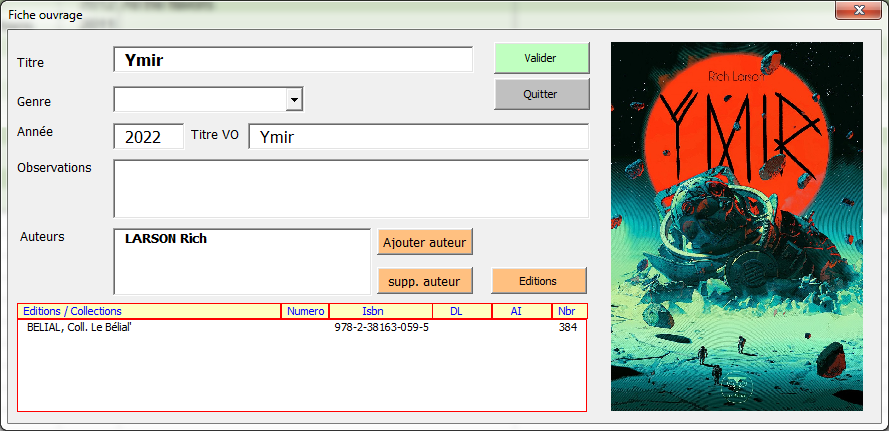The image size is (889, 434).
Task: Select author LARSON Rich in list
Action: pos(166,239)
